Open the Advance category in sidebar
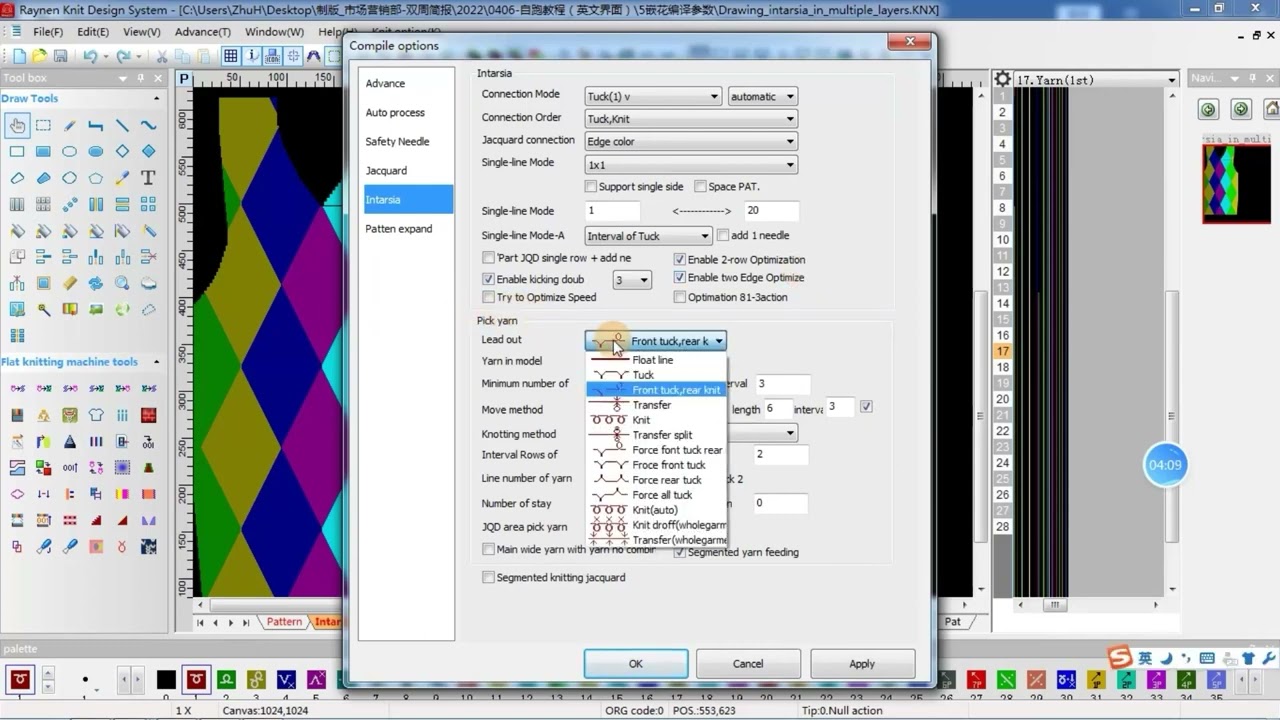This screenshot has height=720, width=1280. coord(406,83)
